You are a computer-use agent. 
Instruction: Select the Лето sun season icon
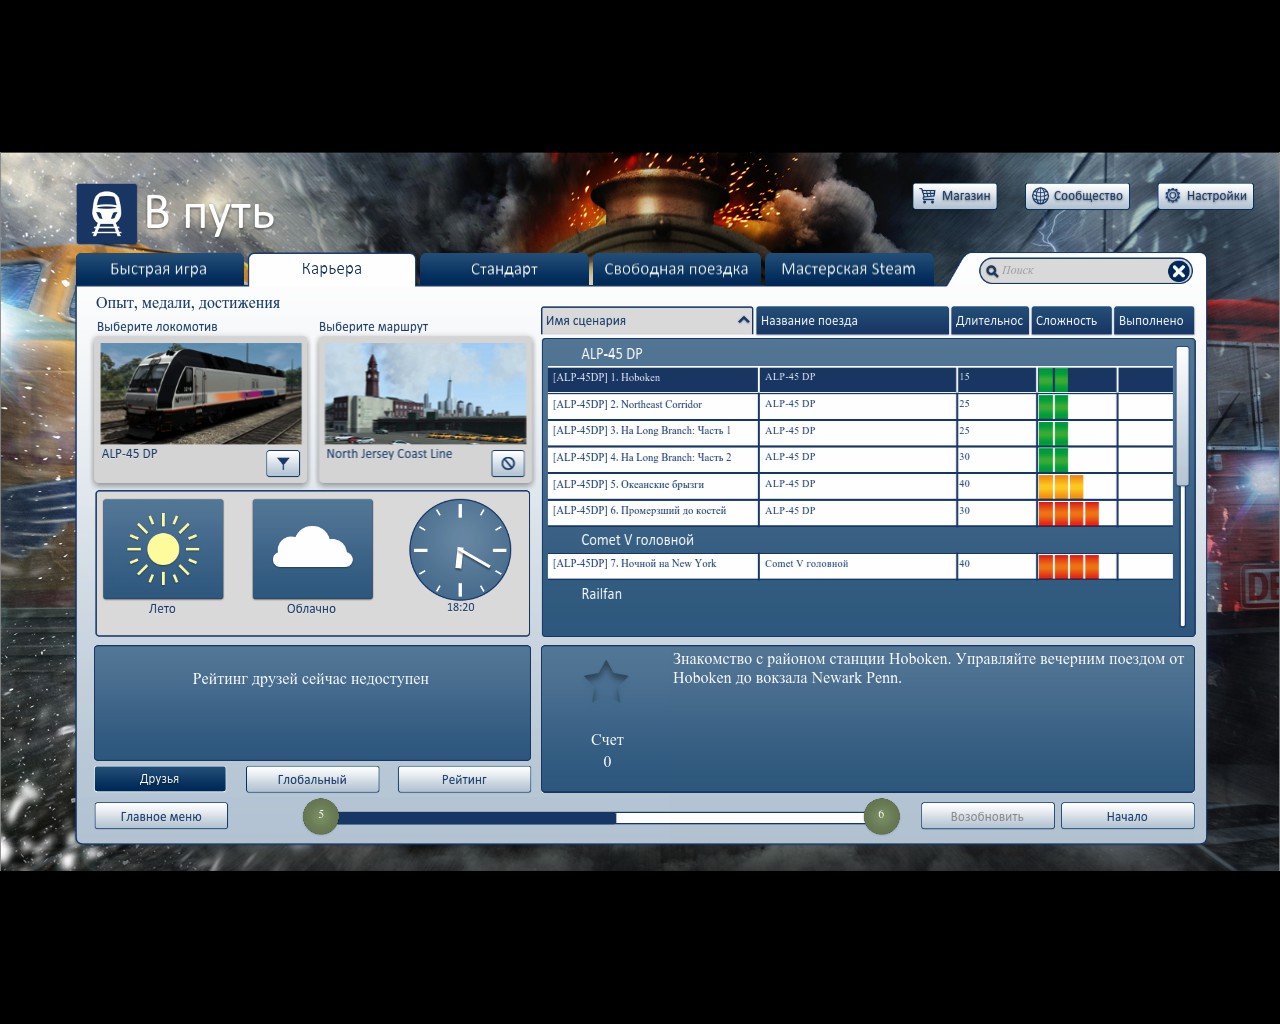tap(163, 549)
